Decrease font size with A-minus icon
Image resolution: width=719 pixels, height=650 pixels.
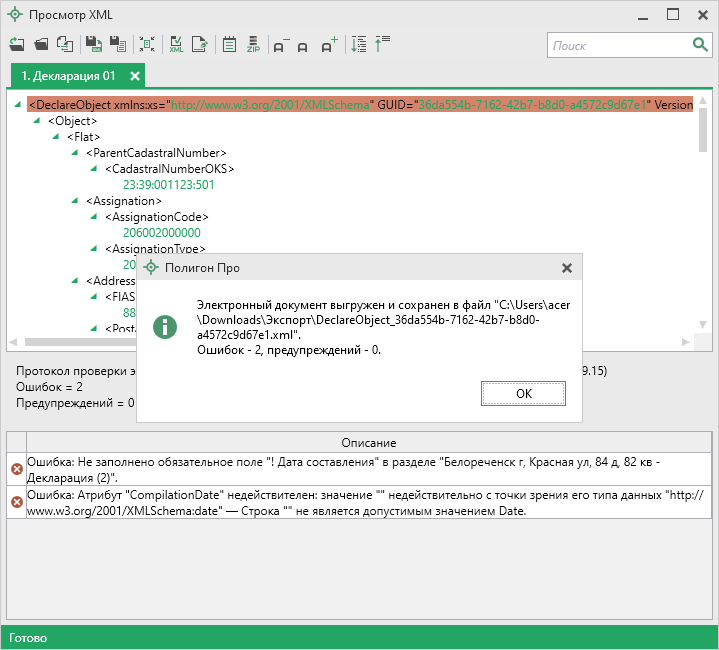click(x=280, y=45)
